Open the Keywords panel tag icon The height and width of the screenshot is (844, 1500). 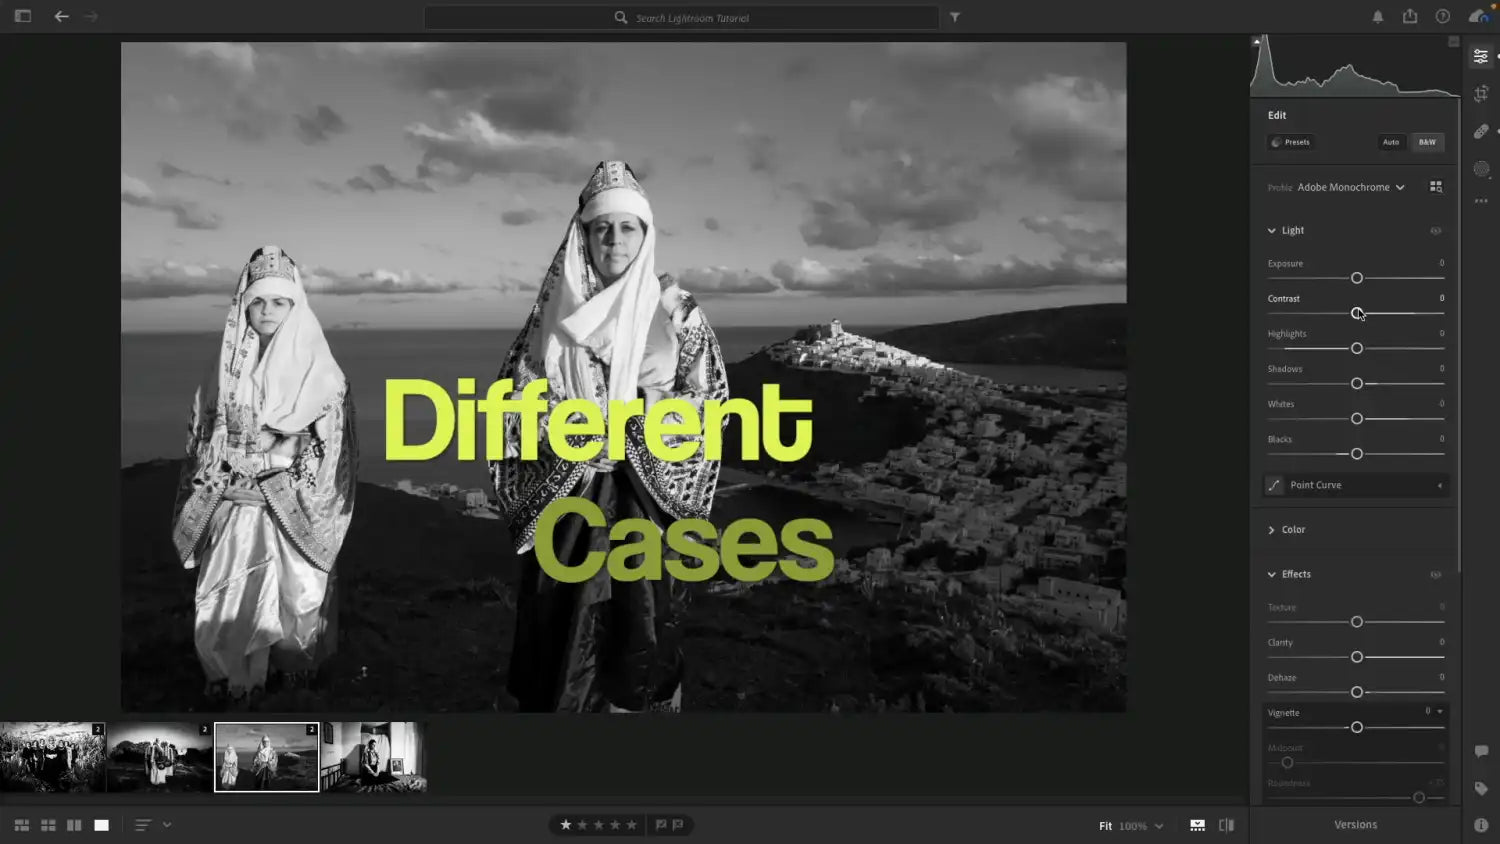click(x=1481, y=788)
